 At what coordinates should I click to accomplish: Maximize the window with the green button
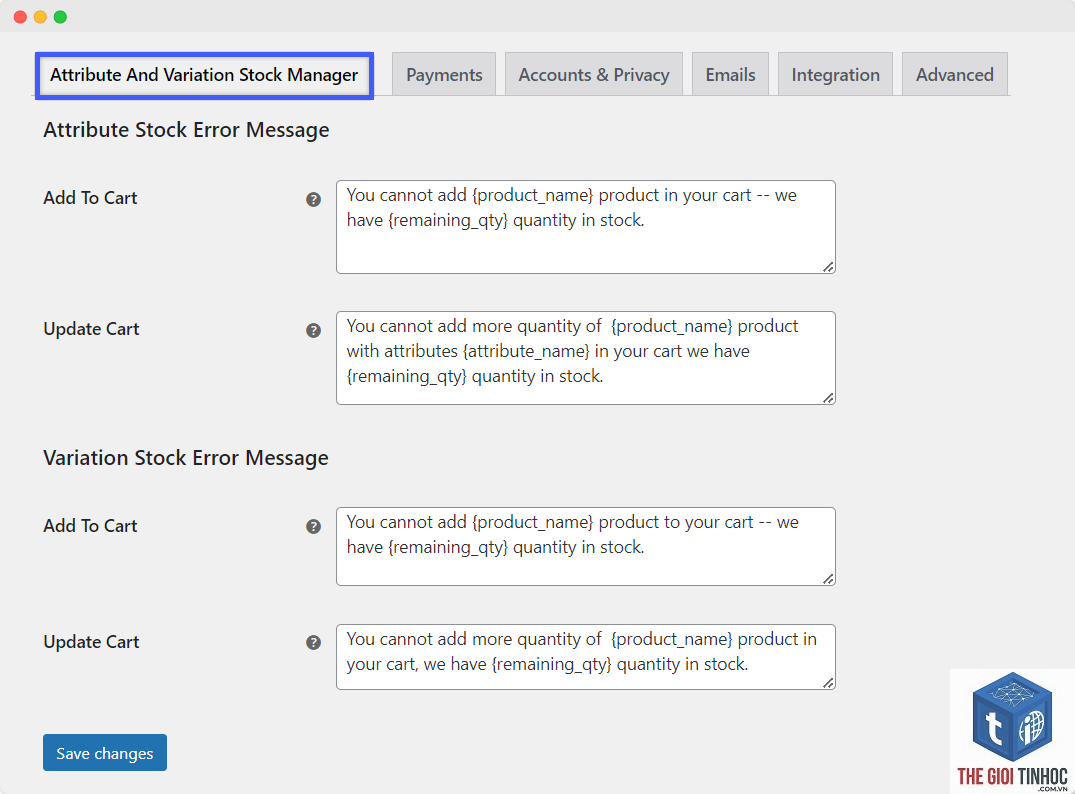click(x=60, y=17)
